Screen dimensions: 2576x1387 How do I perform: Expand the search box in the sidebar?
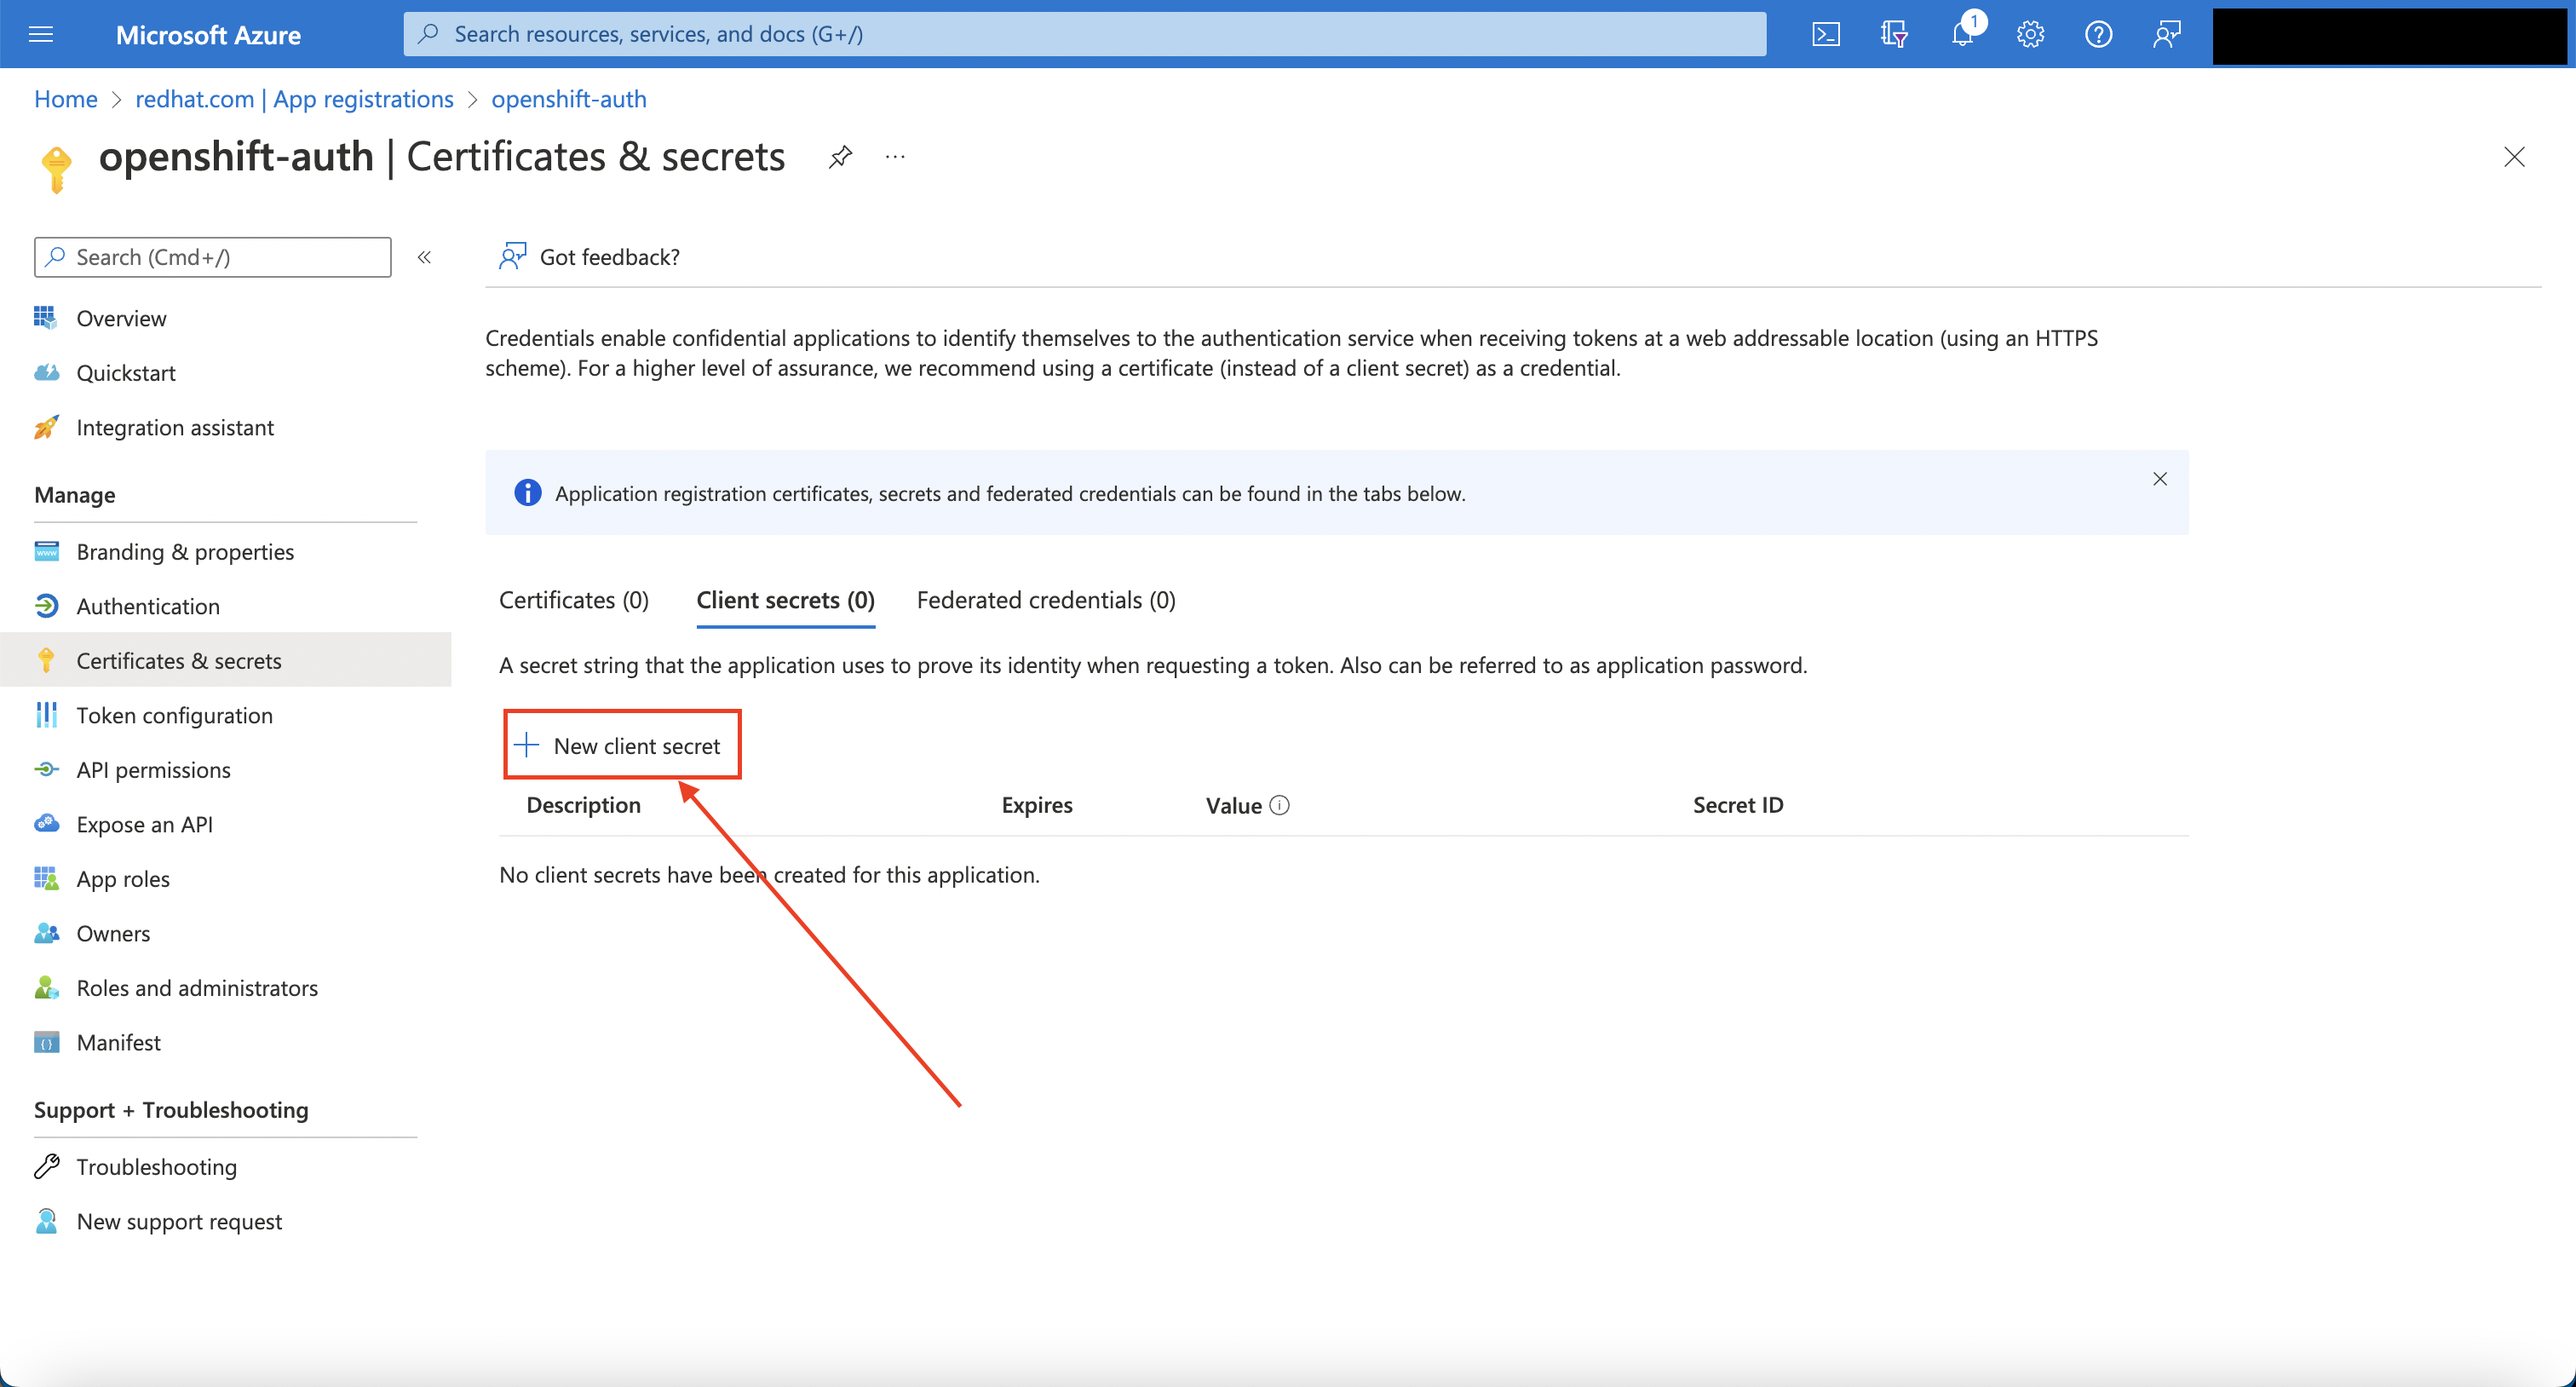(x=212, y=257)
